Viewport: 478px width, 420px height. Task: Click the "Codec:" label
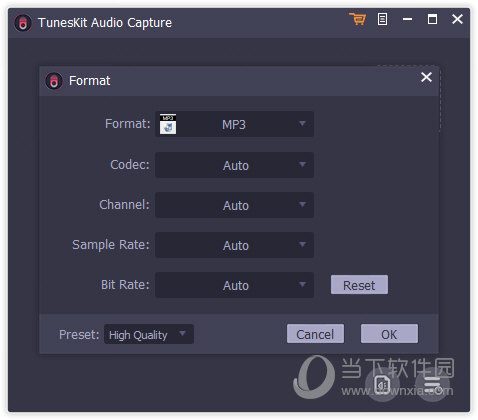130,165
